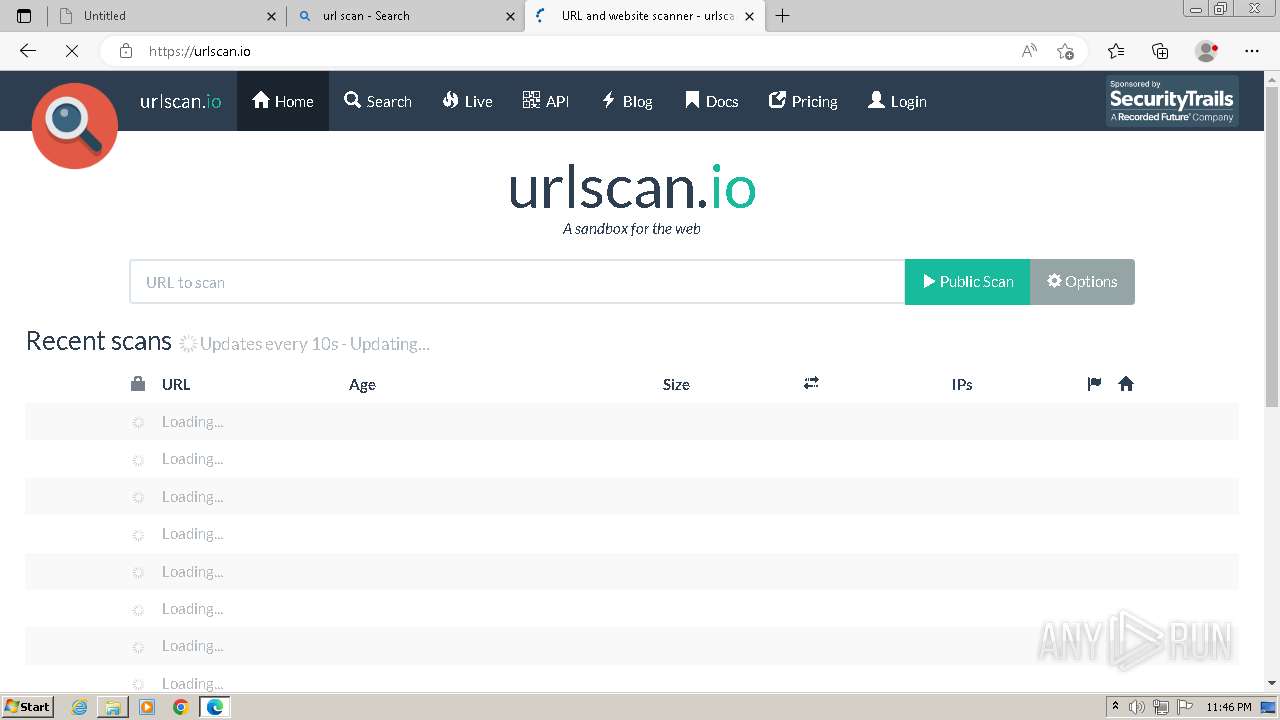This screenshot has height=720, width=1280.
Task: Open the Login link
Action: click(897, 101)
